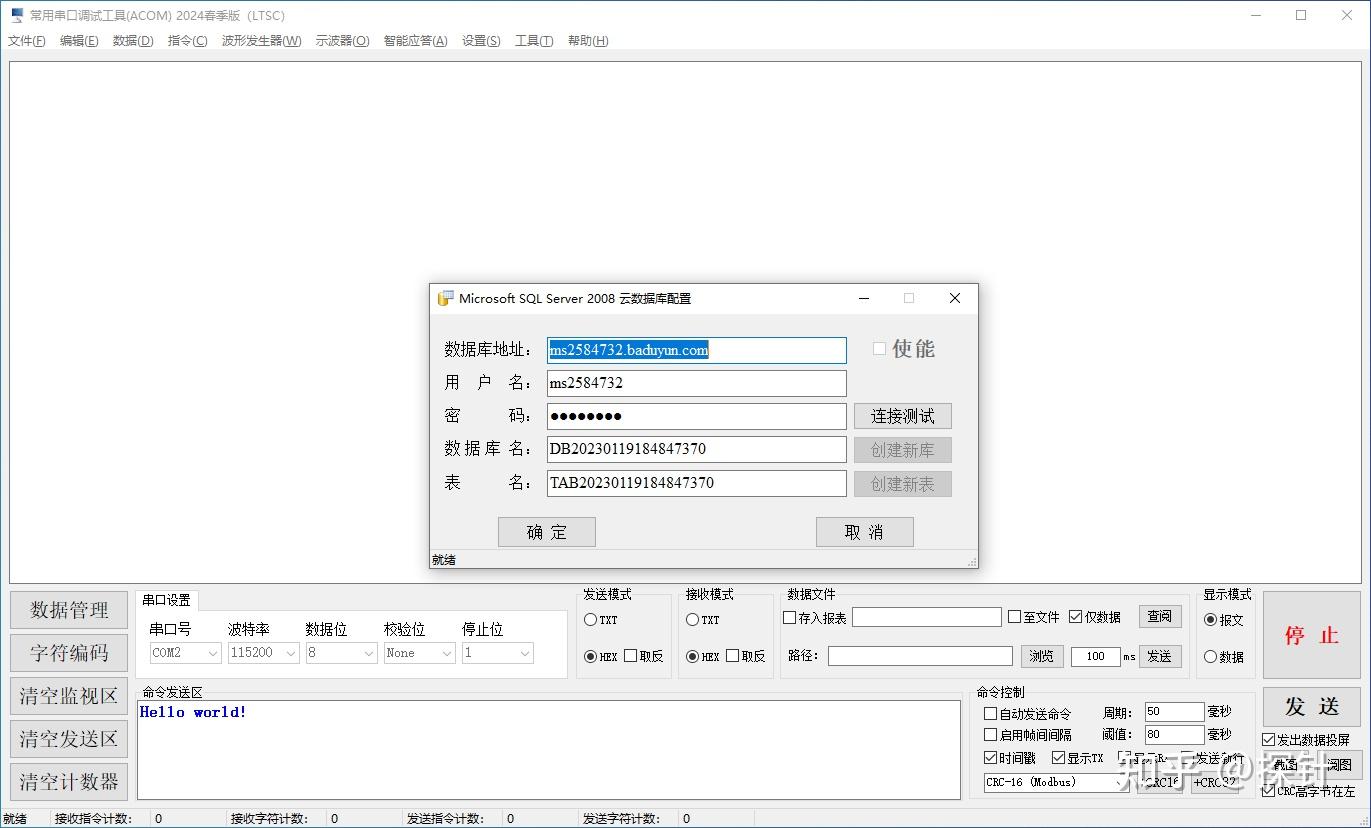
Task: Open the 波特率 115200 dropdown
Action: pos(263,653)
